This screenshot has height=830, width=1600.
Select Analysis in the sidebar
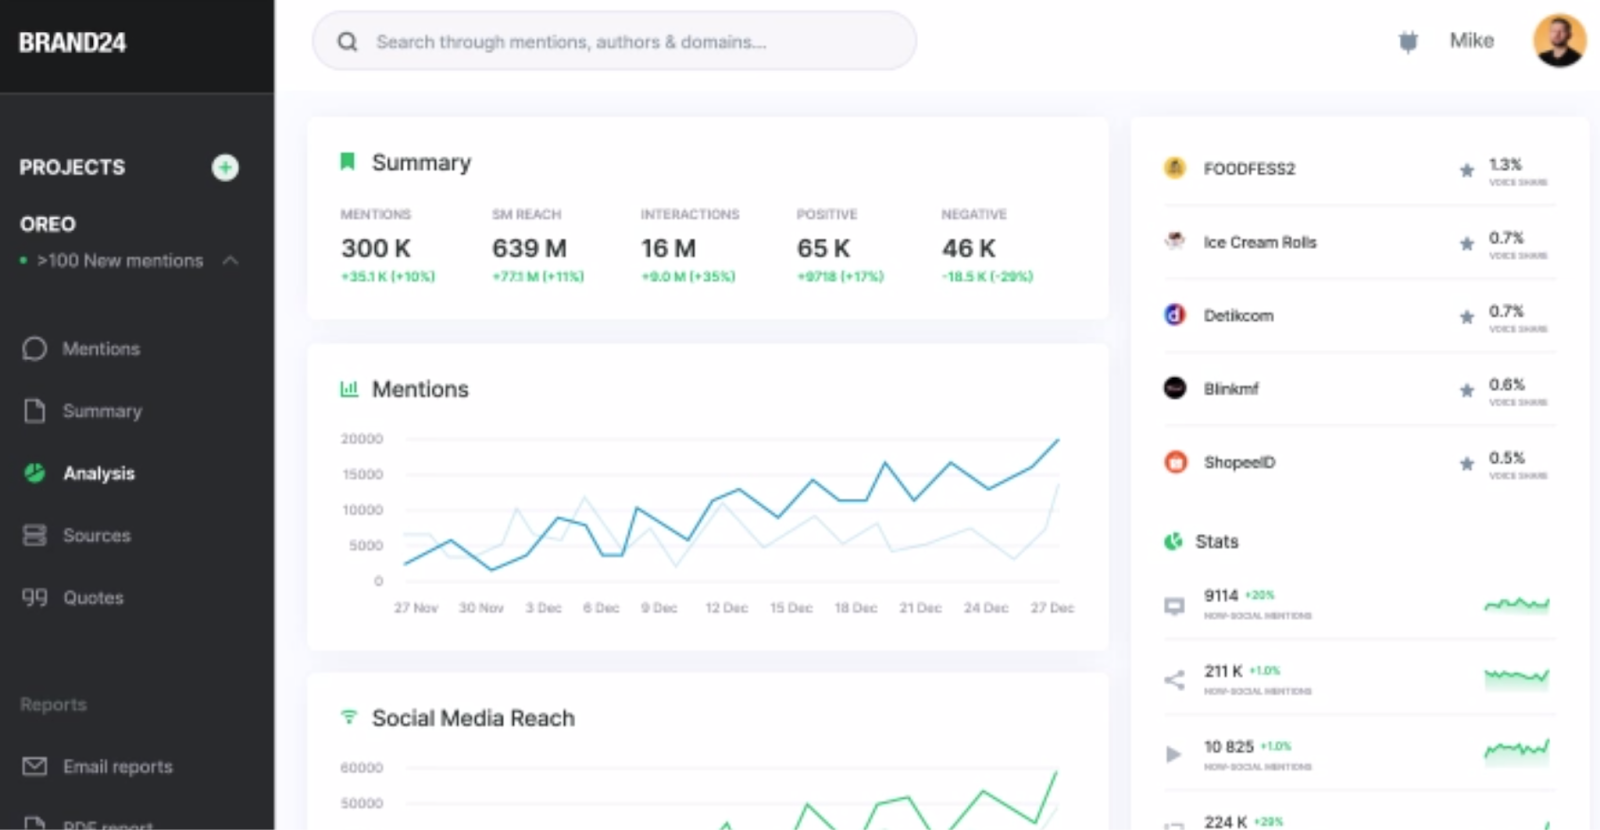[x=99, y=473]
